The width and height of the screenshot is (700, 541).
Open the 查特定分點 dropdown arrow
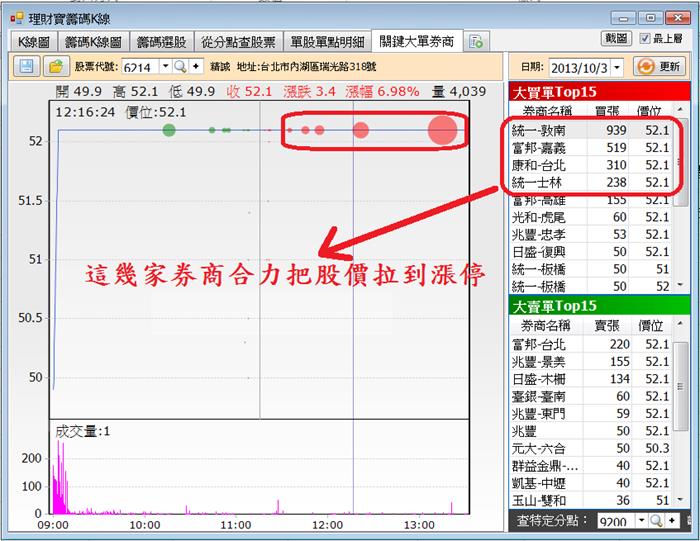click(x=642, y=520)
